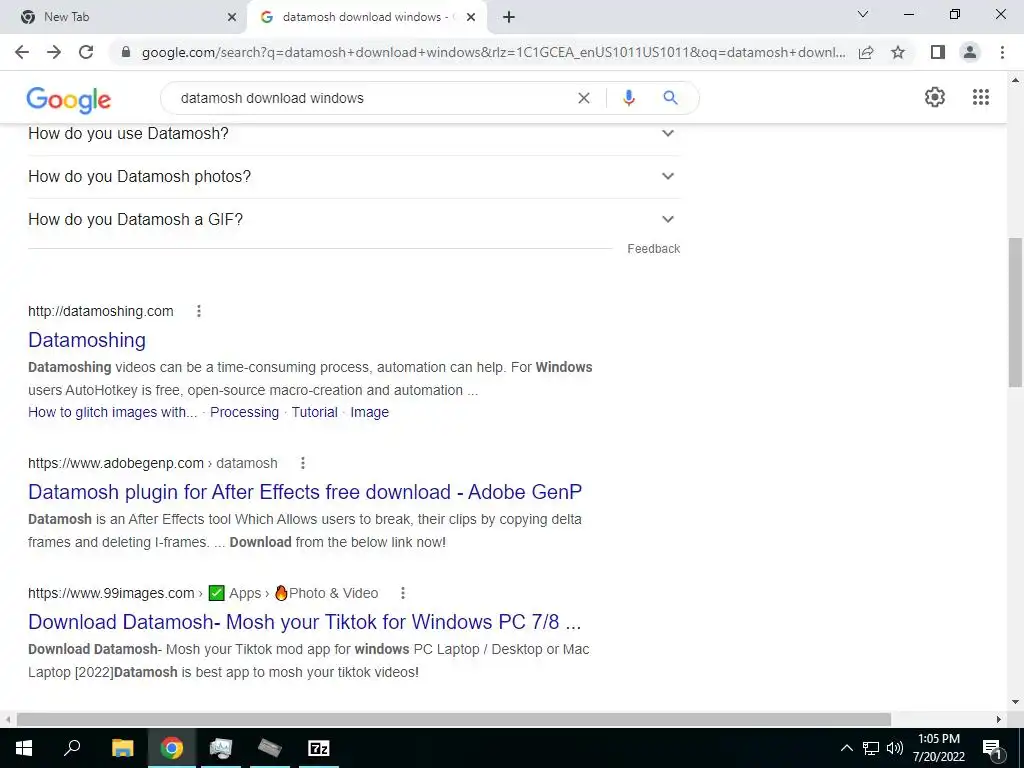Viewport: 1024px width, 768px height.
Task: Open File Explorer from taskbar
Action: pyautogui.click(x=122, y=748)
